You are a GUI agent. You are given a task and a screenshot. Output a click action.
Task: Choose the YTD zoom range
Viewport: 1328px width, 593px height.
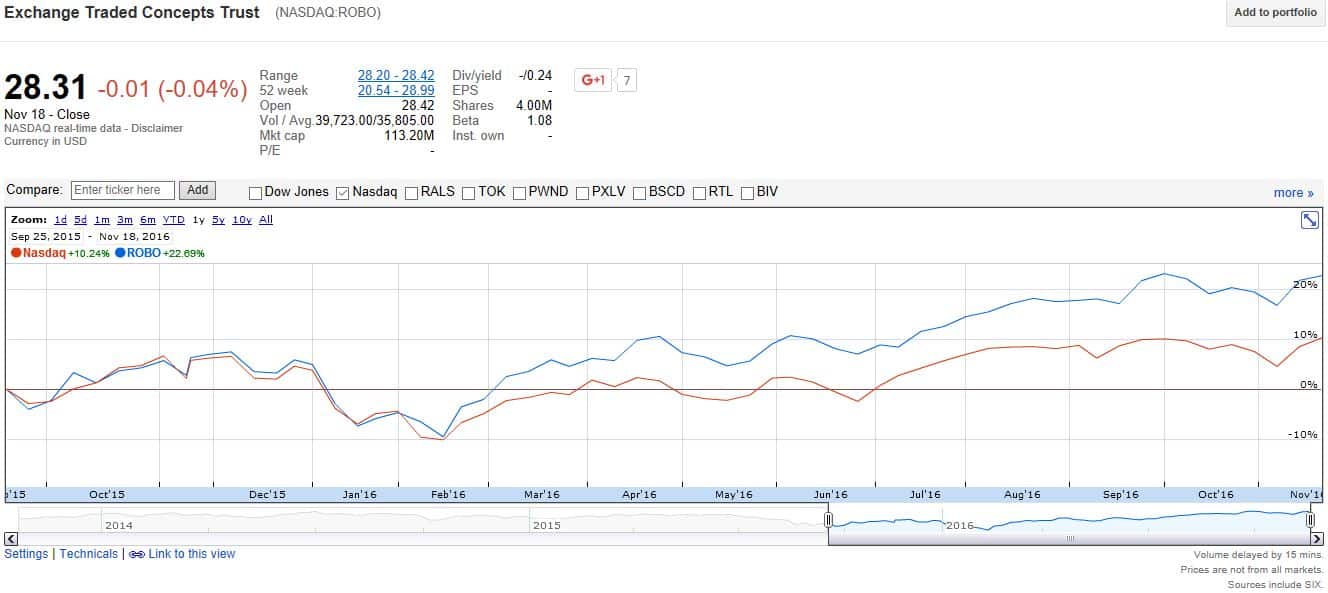coord(174,220)
